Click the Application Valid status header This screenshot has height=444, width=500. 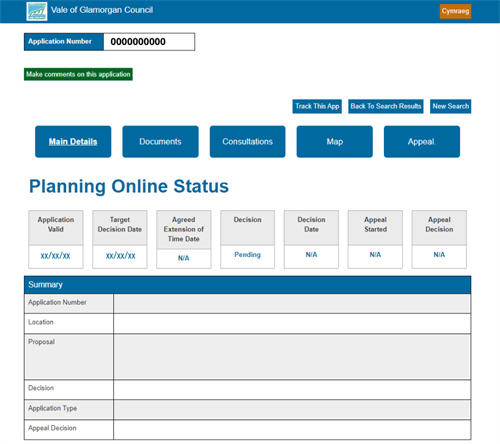pos(56,228)
